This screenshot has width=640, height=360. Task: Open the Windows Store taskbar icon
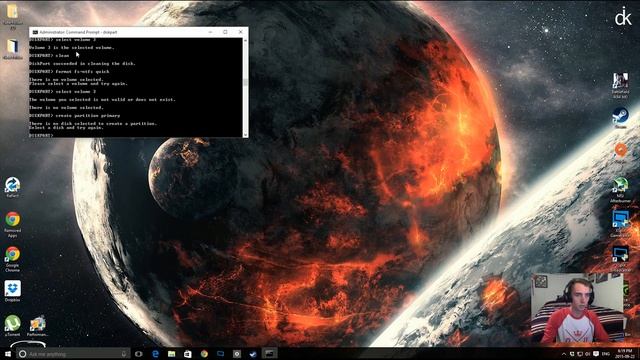pyautogui.click(x=188, y=354)
